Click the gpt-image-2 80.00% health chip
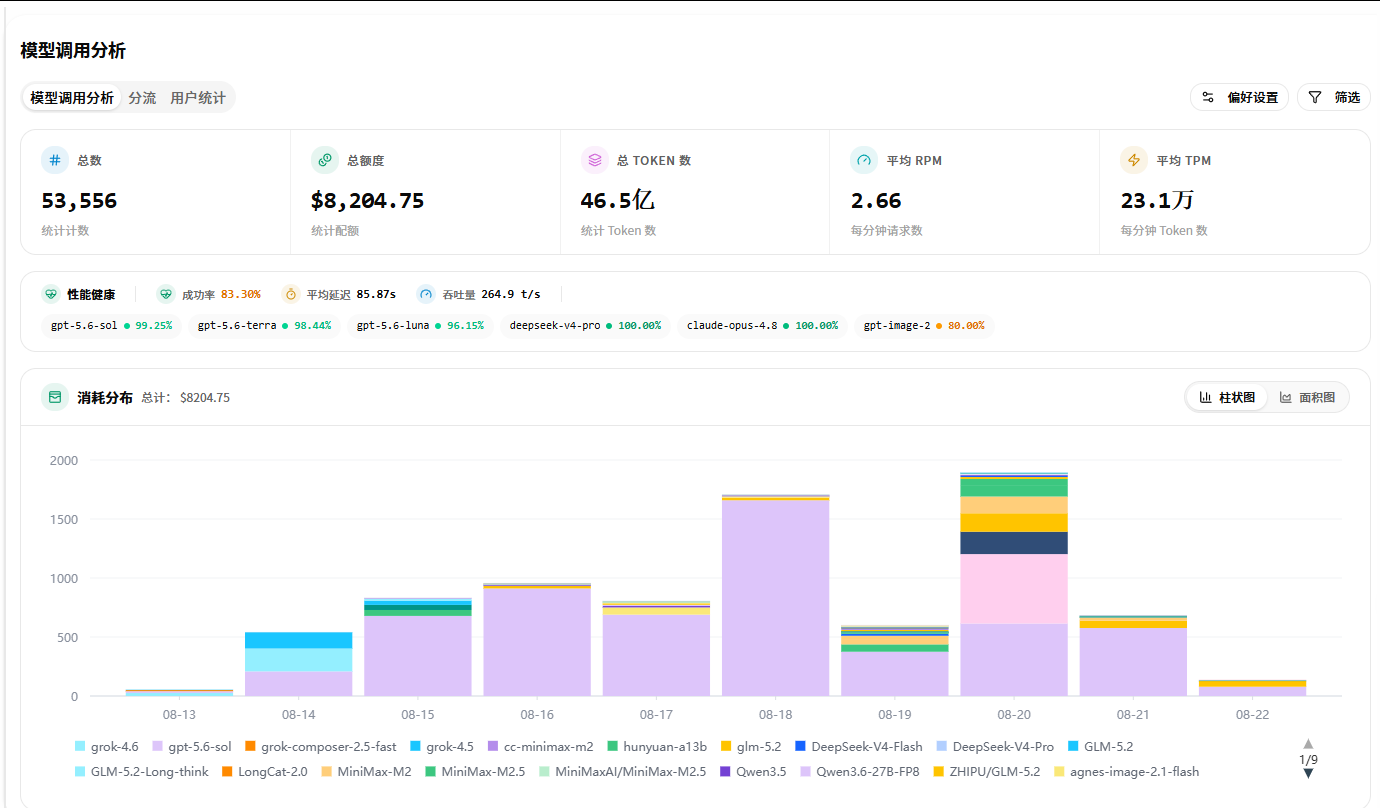This screenshot has height=808, width=1380. point(924,326)
